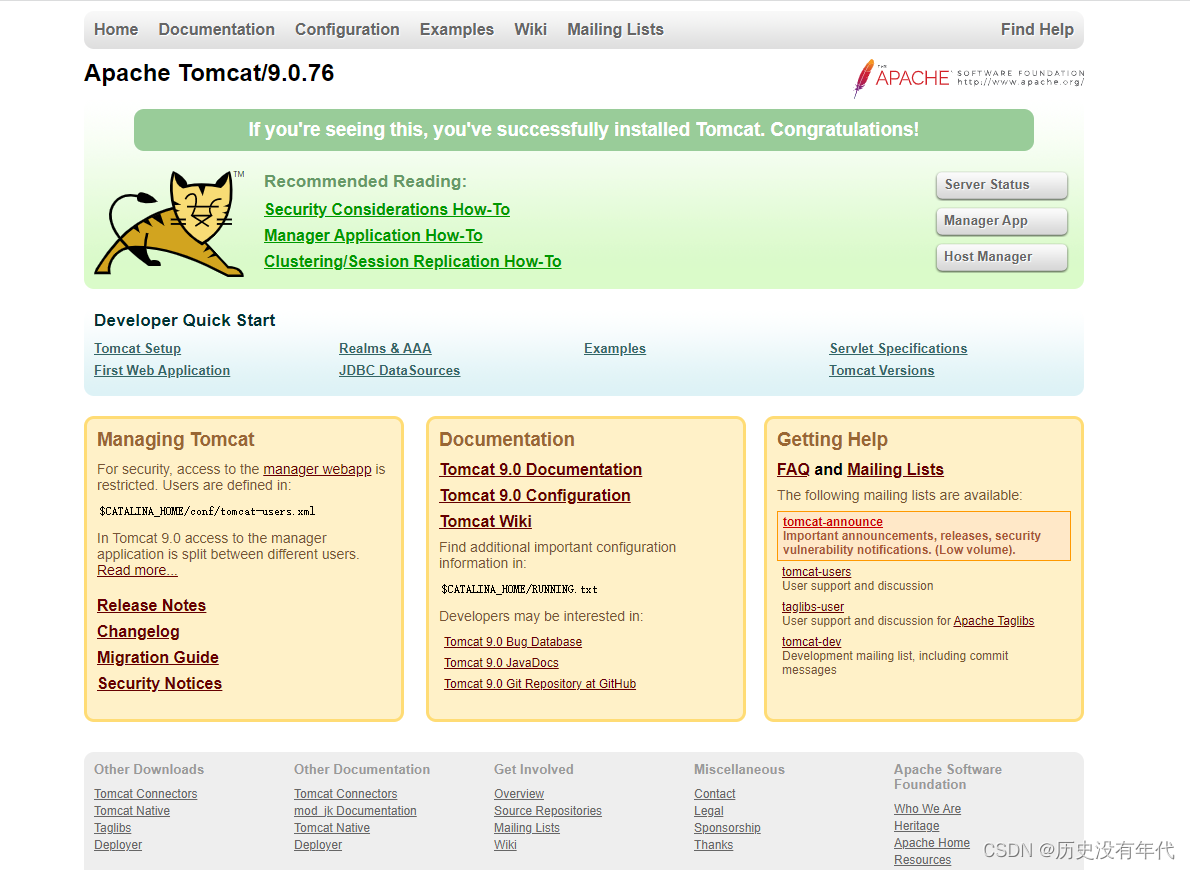Image resolution: width=1190 pixels, height=870 pixels.
Task: Open Manager Application How-To link
Action: coord(373,235)
